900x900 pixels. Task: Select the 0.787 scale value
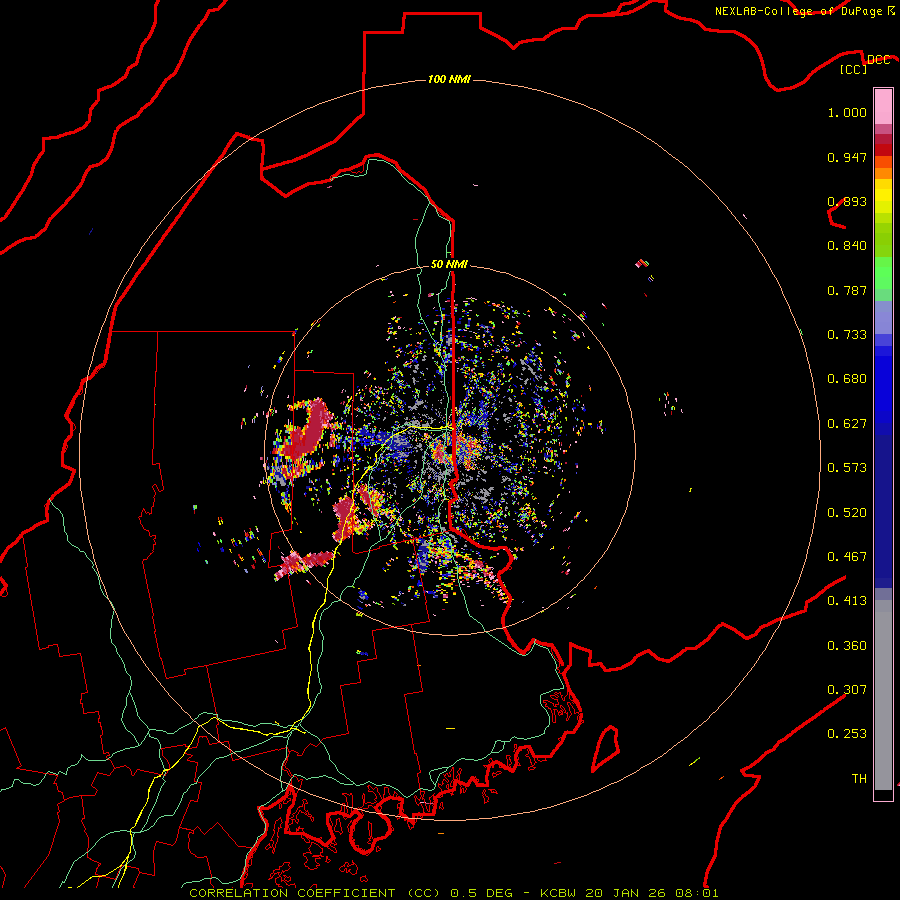tap(847, 290)
